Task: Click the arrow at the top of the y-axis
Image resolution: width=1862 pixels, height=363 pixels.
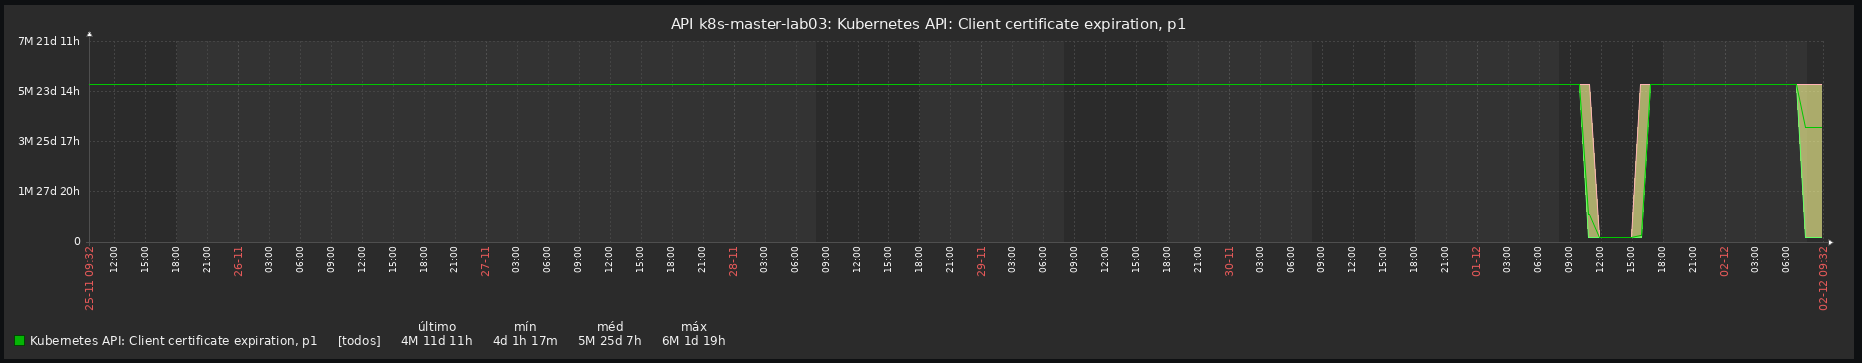Action: [x=89, y=35]
